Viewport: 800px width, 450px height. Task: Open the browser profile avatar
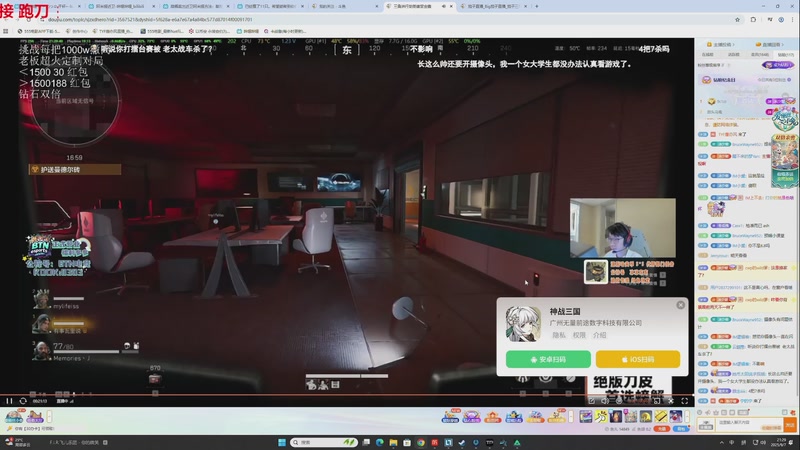tap(781, 19)
